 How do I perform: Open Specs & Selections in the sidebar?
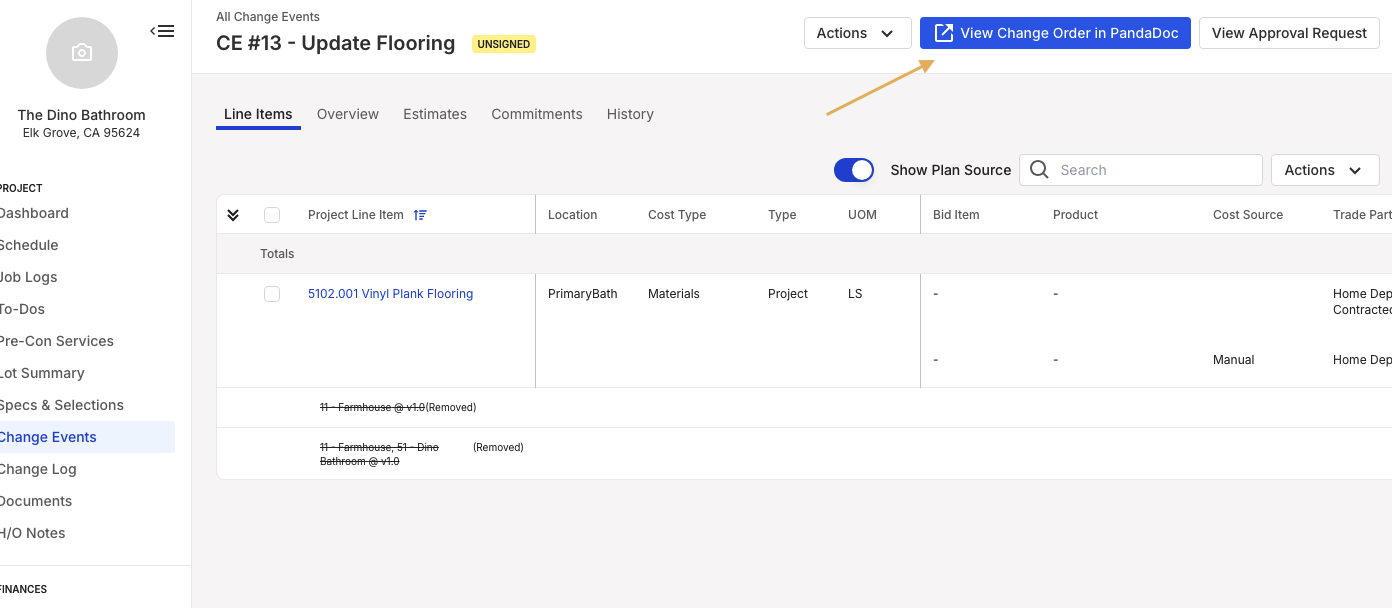(x=62, y=405)
